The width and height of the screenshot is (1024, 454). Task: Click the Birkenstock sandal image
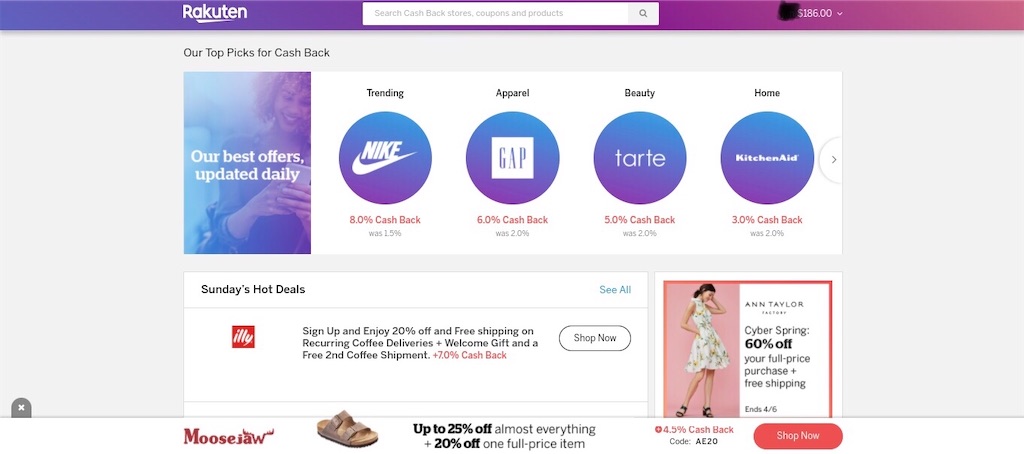(347, 429)
